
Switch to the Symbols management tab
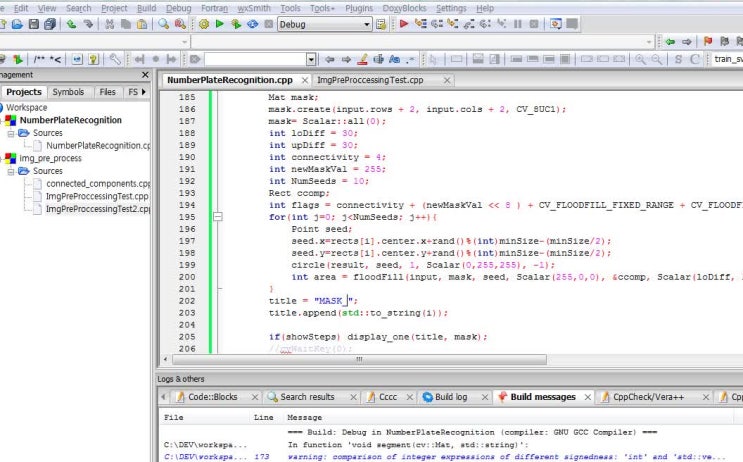[68, 92]
